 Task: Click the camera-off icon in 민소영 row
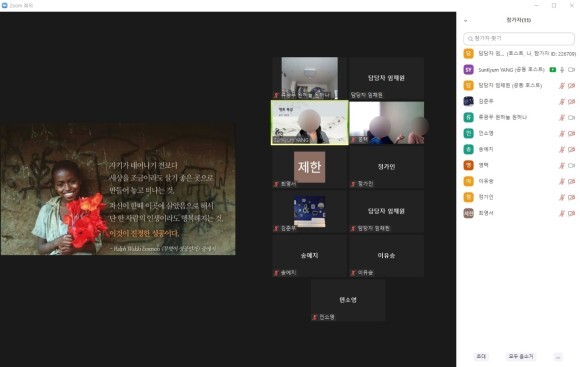click(571, 133)
